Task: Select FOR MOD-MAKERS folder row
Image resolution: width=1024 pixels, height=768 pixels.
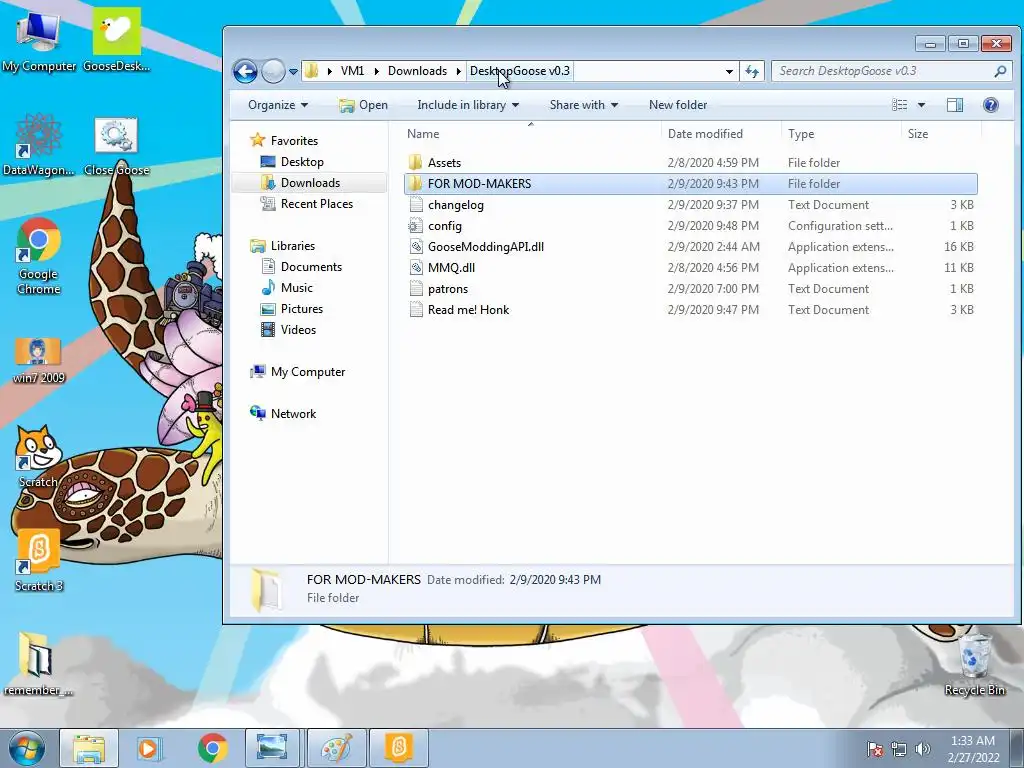Action: pyautogui.click(x=691, y=184)
